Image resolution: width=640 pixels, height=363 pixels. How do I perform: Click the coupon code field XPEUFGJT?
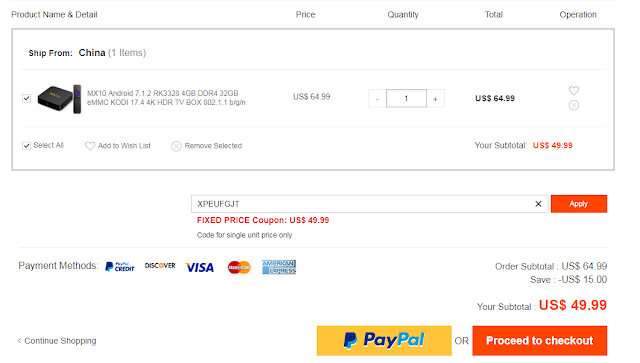(362, 204)
